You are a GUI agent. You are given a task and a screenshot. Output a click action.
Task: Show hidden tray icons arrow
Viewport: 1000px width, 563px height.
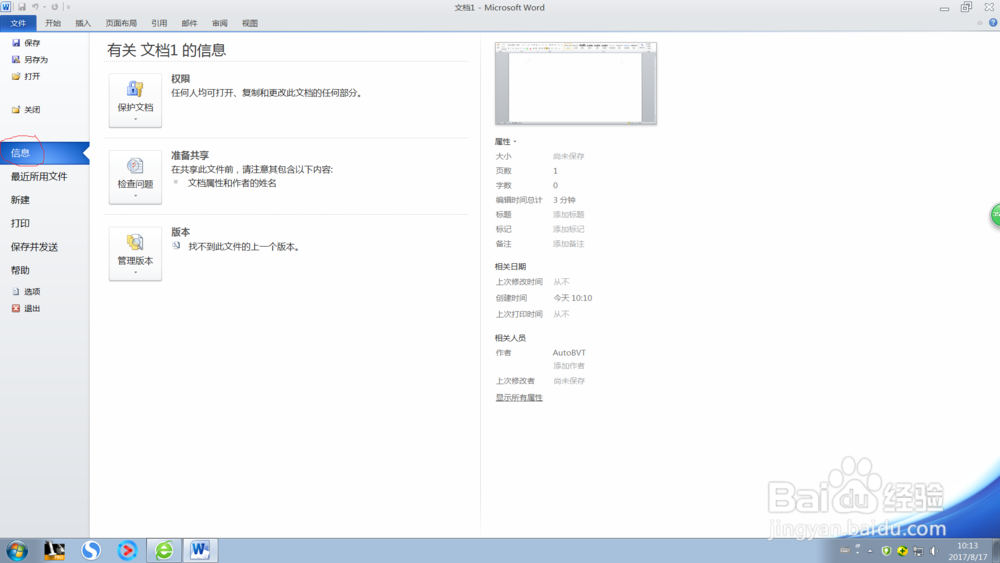(870, 551)
